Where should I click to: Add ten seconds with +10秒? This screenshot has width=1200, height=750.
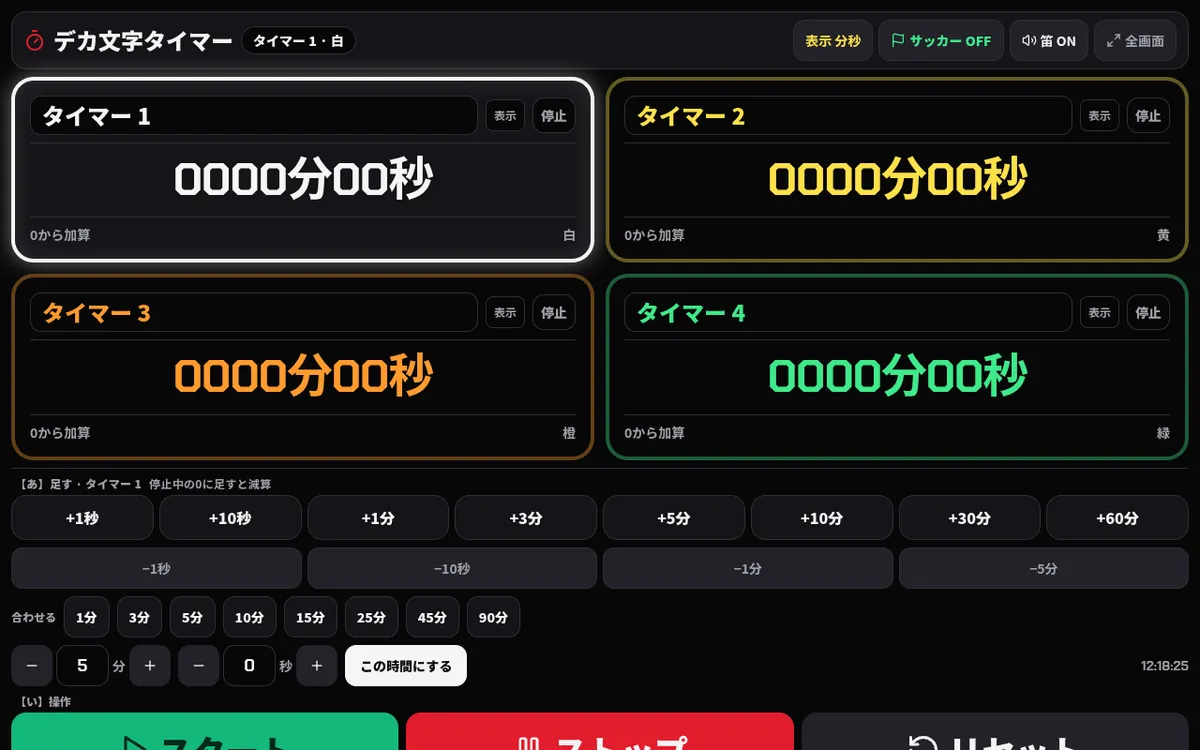pos(230,518)
